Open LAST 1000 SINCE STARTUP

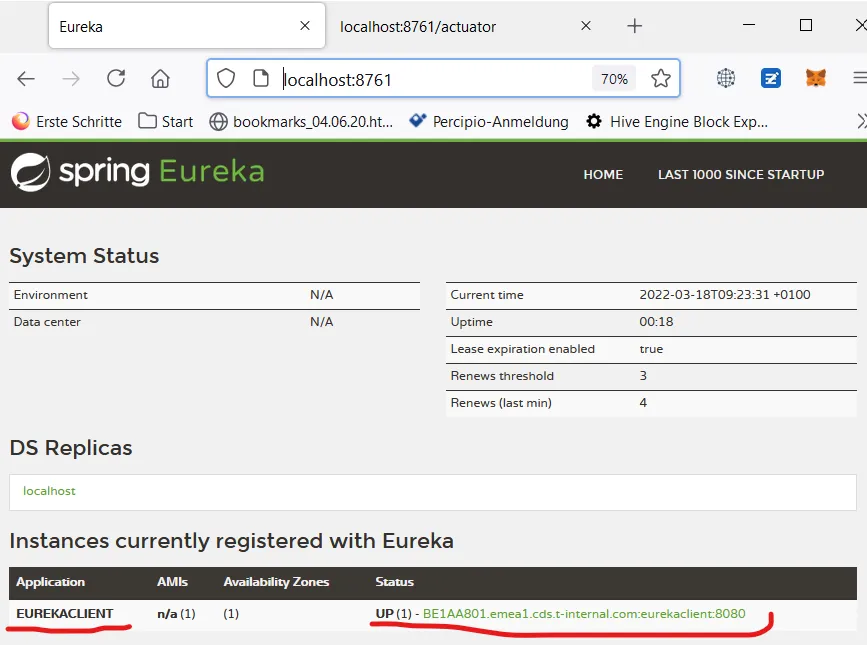pos(741,175)
